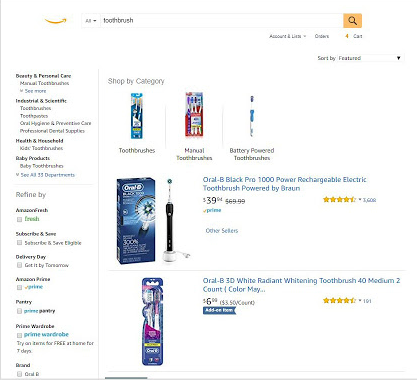Open the All departments search dropdown
This screenshot has height=380, width=417.
click(91, 21)
